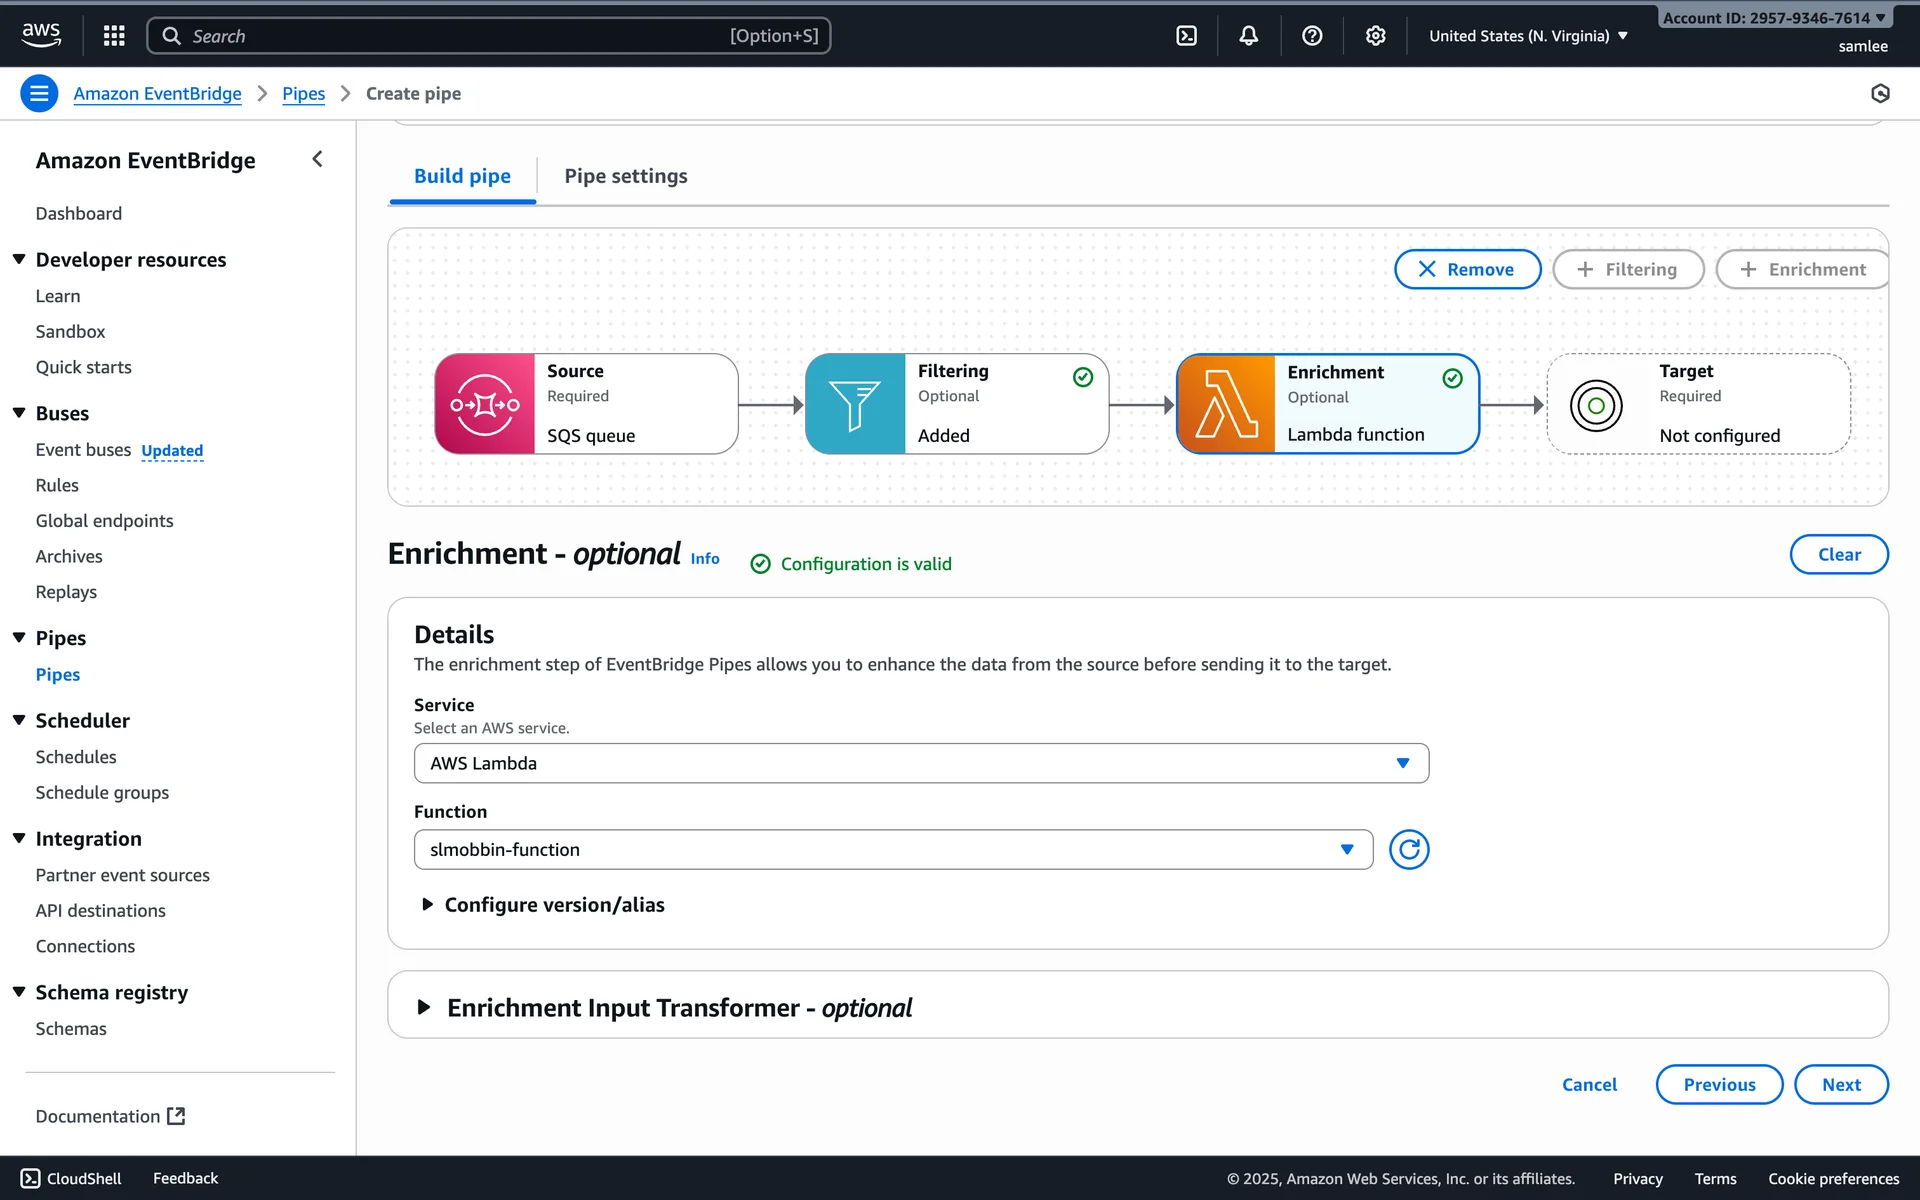
Task: Collapse the Amazon EventBridge sidebar
Action: point(317,159)
